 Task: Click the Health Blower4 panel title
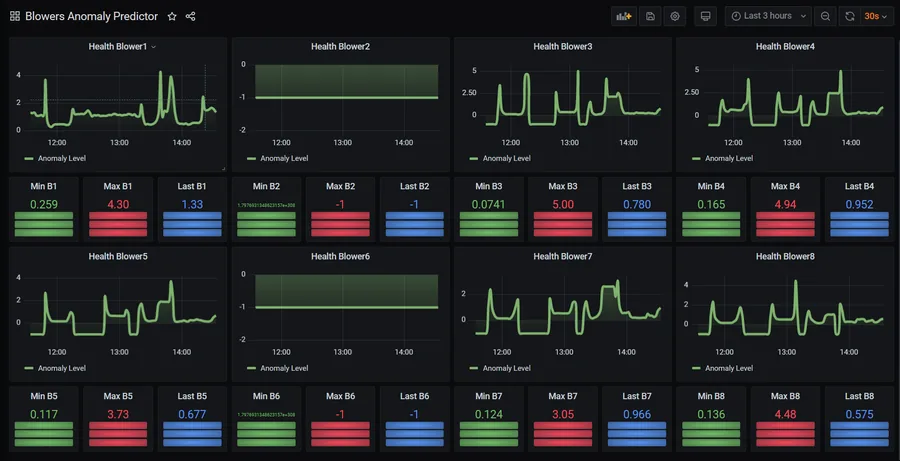coord(785,47)
